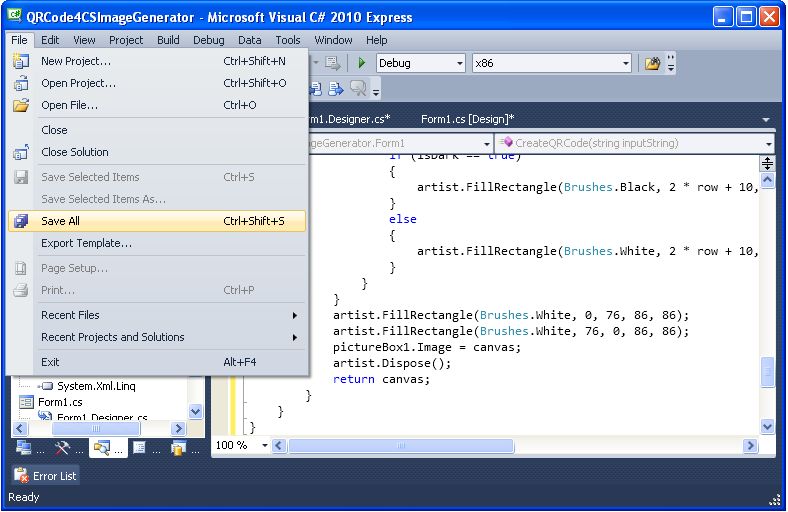Open the Toolbox panel tab with hammer icon
The image size is (788, 512).
coord(61,448)
